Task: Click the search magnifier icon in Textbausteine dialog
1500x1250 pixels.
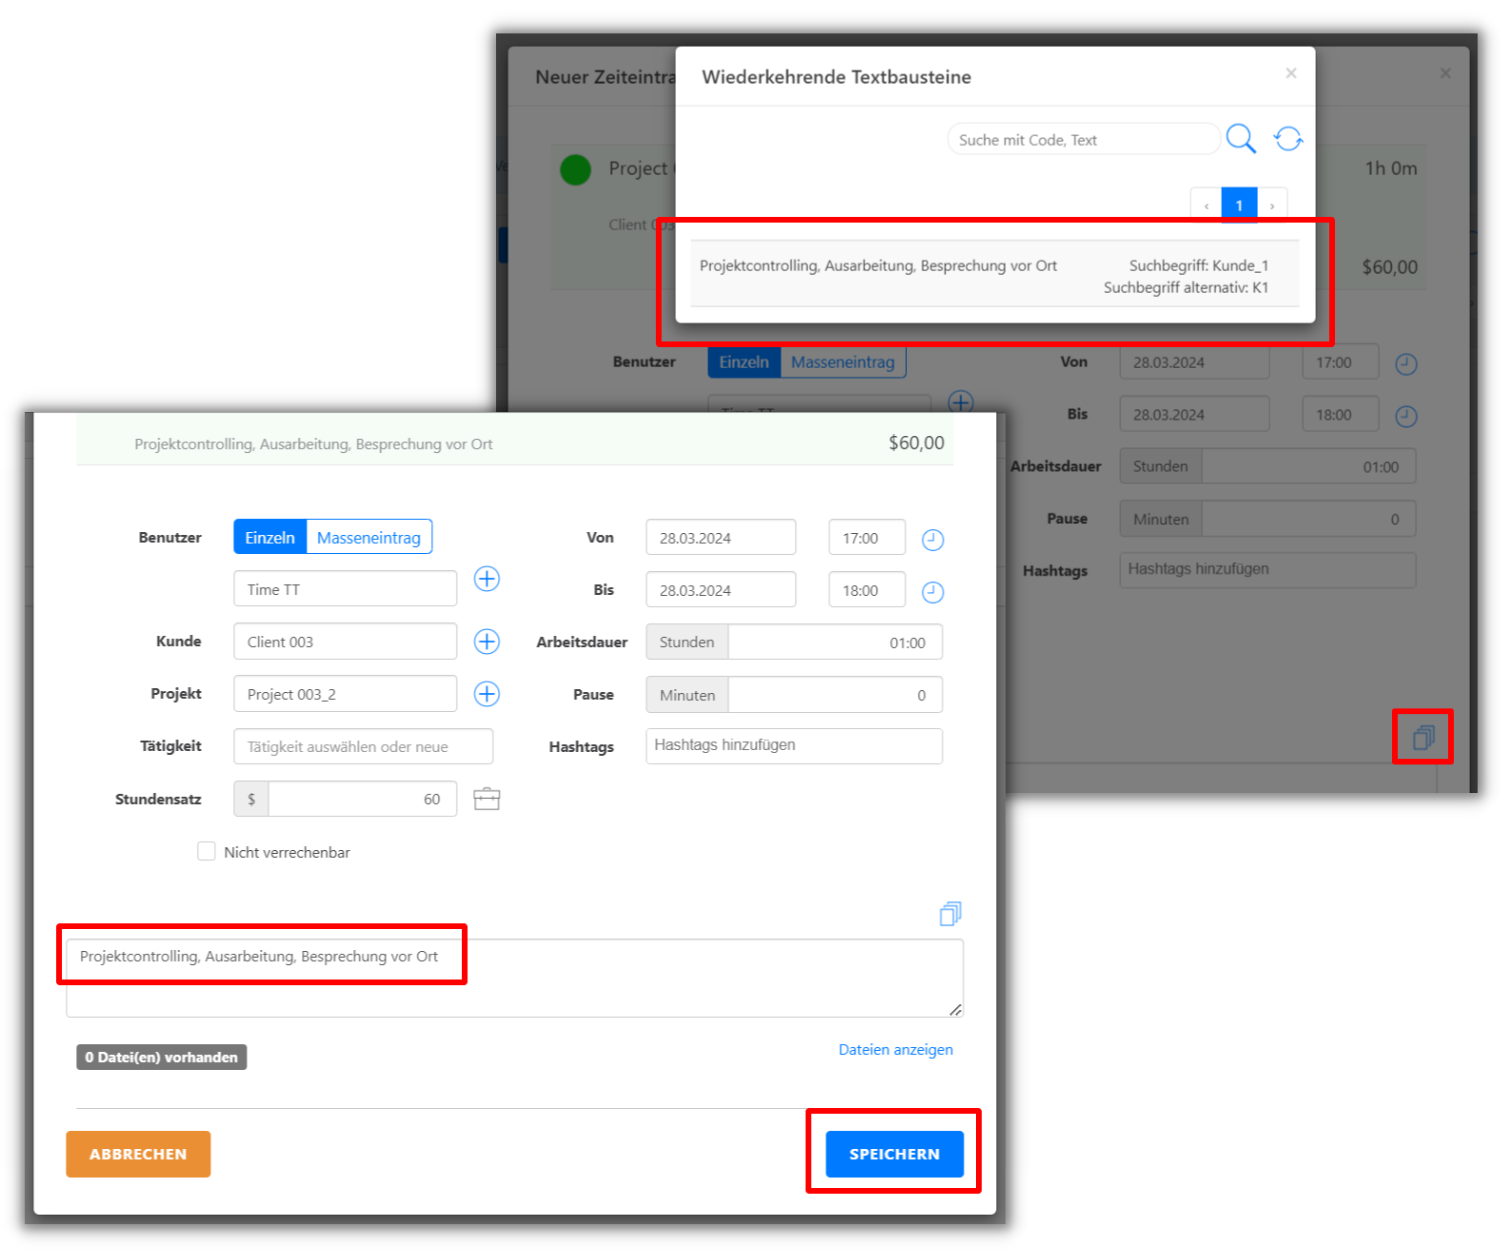Action: click(1240, 139)
